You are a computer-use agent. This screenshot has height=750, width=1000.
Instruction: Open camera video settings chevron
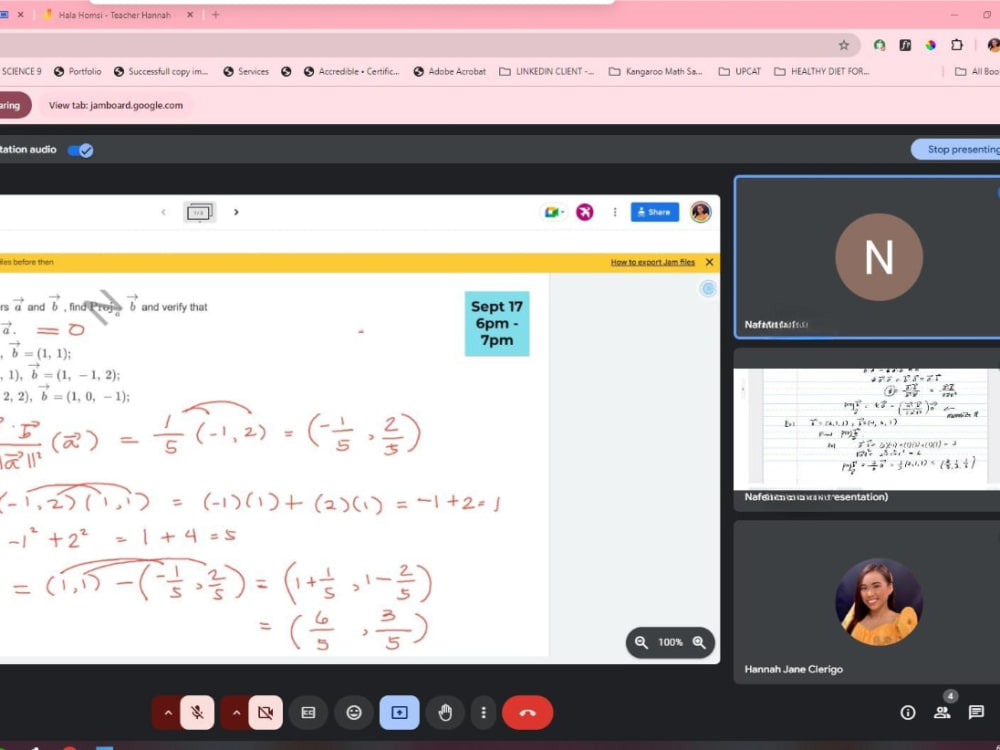point(236,712)
